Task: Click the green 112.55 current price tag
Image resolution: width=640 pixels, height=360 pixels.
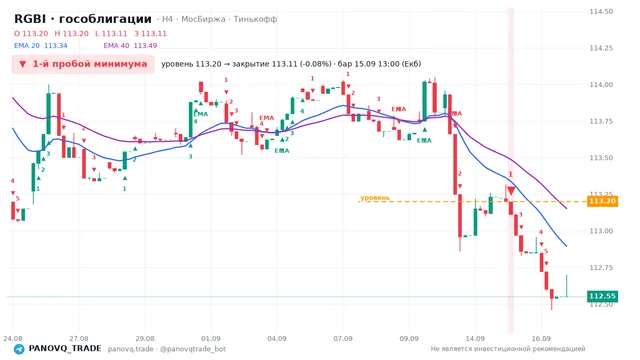Action: [x=602, y=296]
